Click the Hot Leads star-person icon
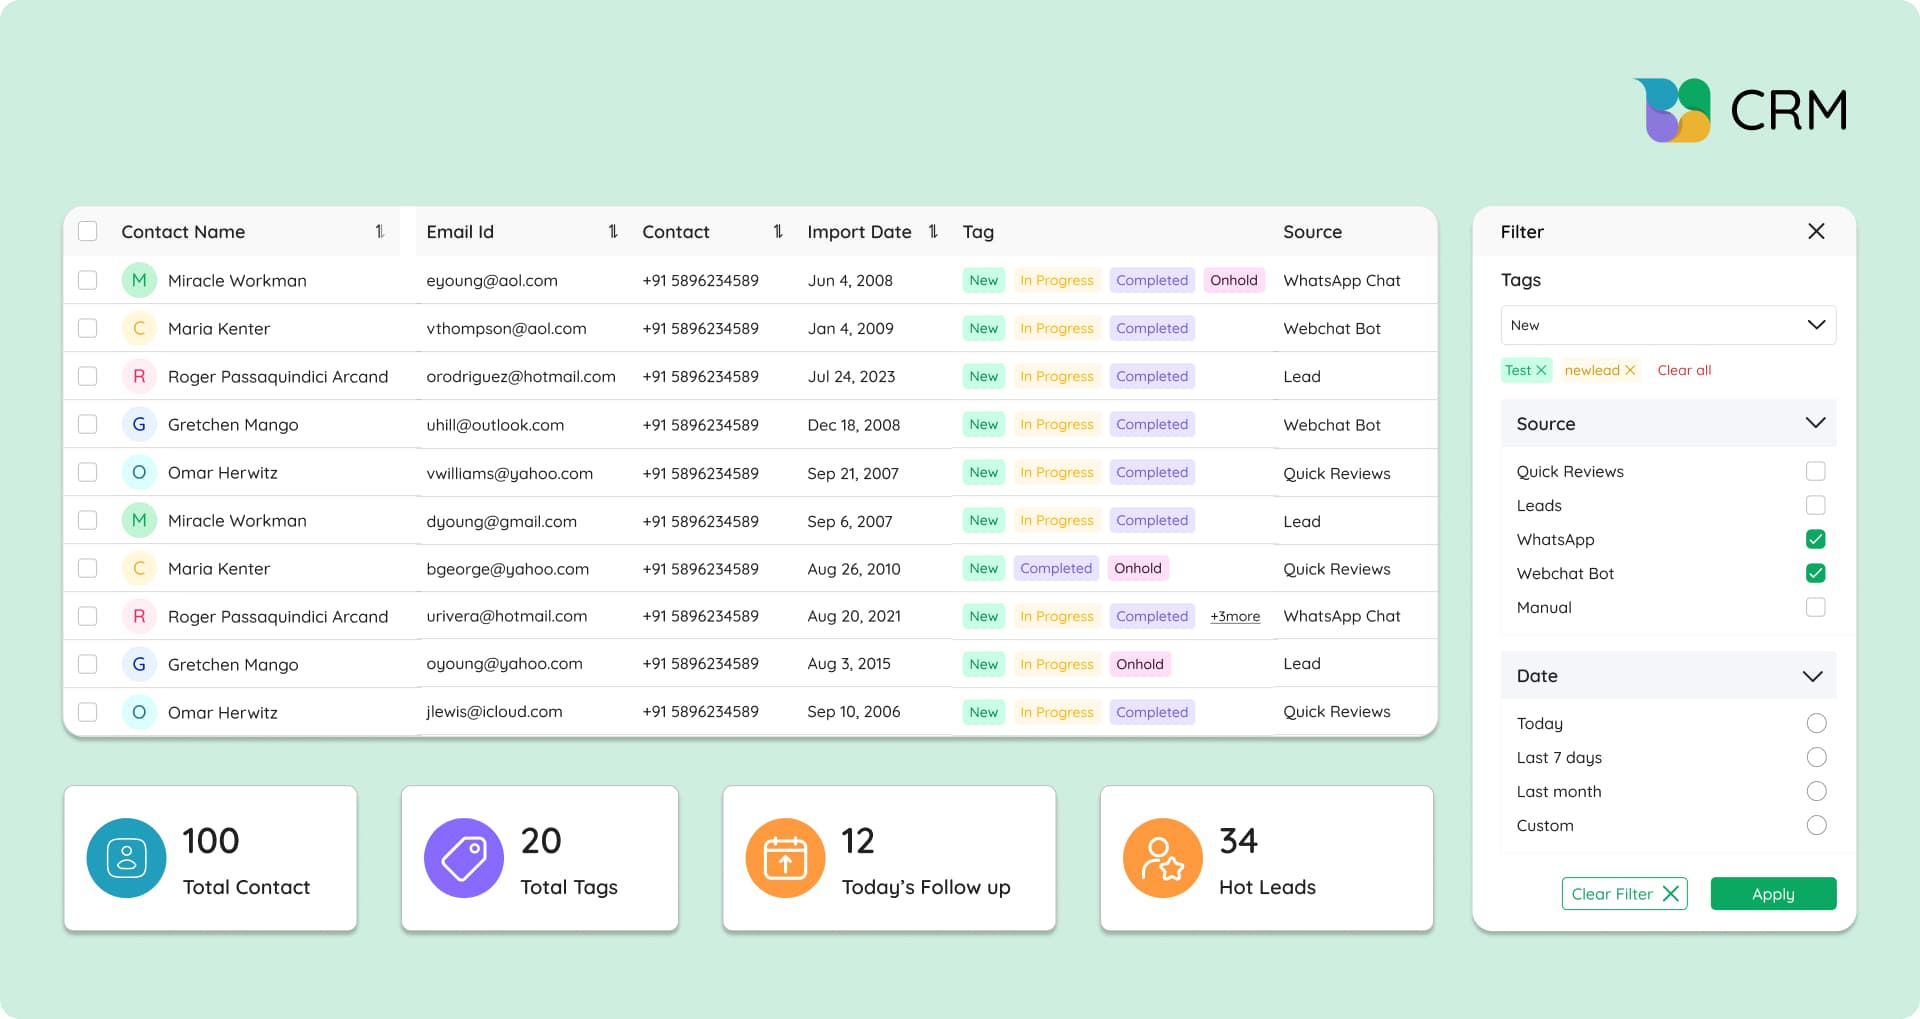 1163,857
